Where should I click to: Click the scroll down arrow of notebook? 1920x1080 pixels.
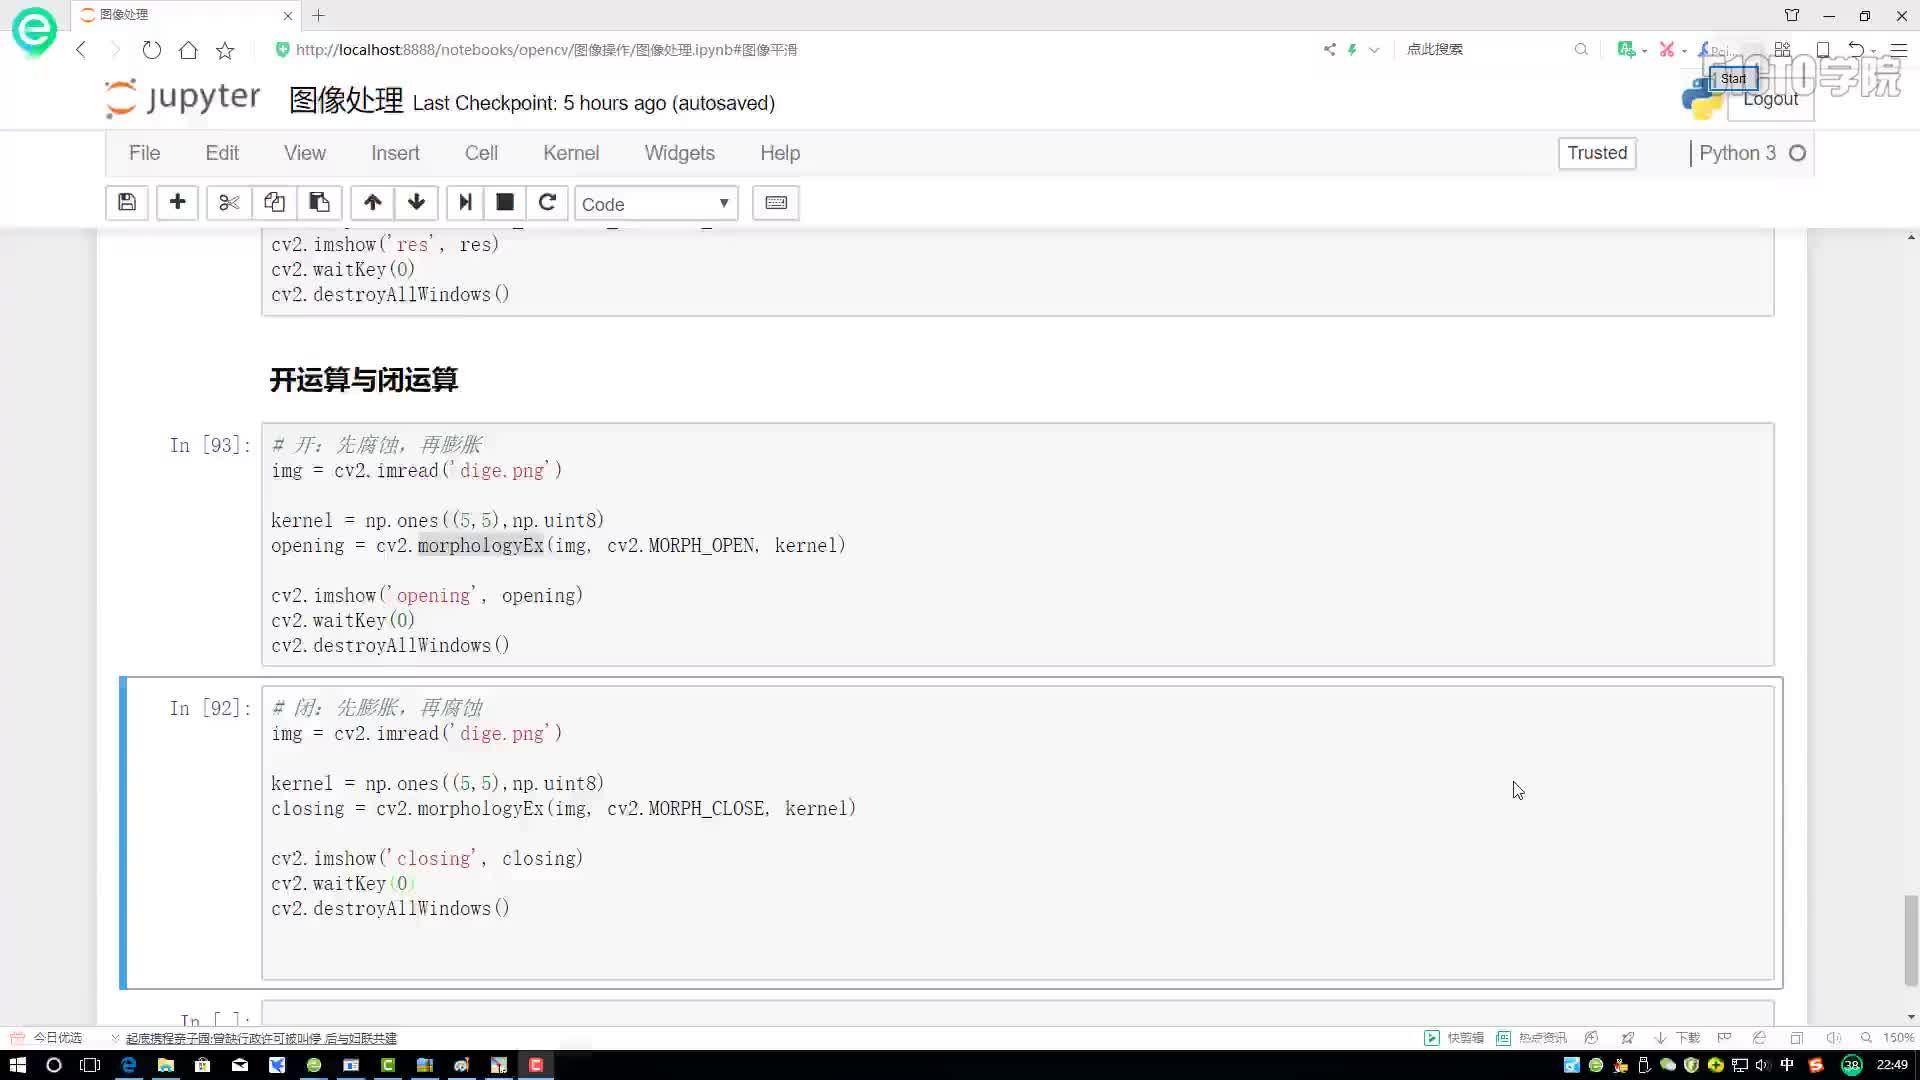[1911, 1016]
